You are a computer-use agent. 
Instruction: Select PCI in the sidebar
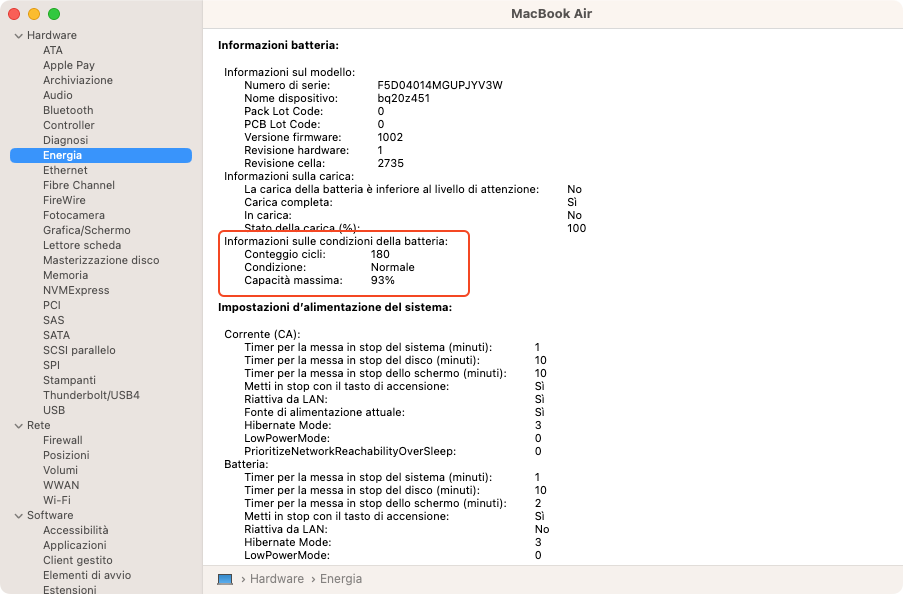click(x=51, y=305)
